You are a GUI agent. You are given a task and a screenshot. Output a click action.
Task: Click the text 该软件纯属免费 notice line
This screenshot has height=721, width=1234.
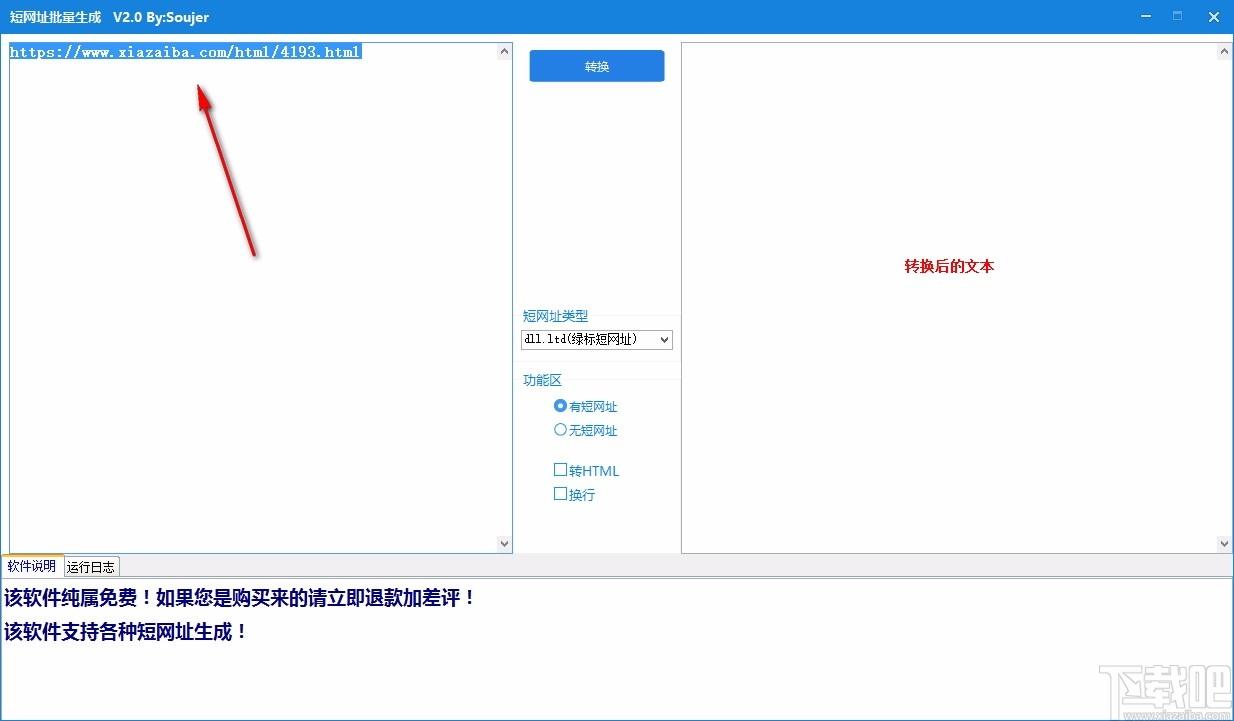point(240,599)
